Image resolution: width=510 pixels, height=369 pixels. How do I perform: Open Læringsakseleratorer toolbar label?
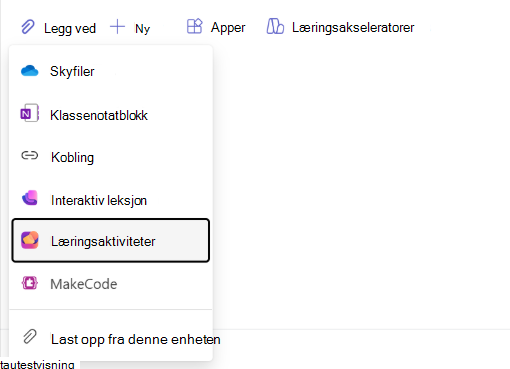click(x=353, y=28)
